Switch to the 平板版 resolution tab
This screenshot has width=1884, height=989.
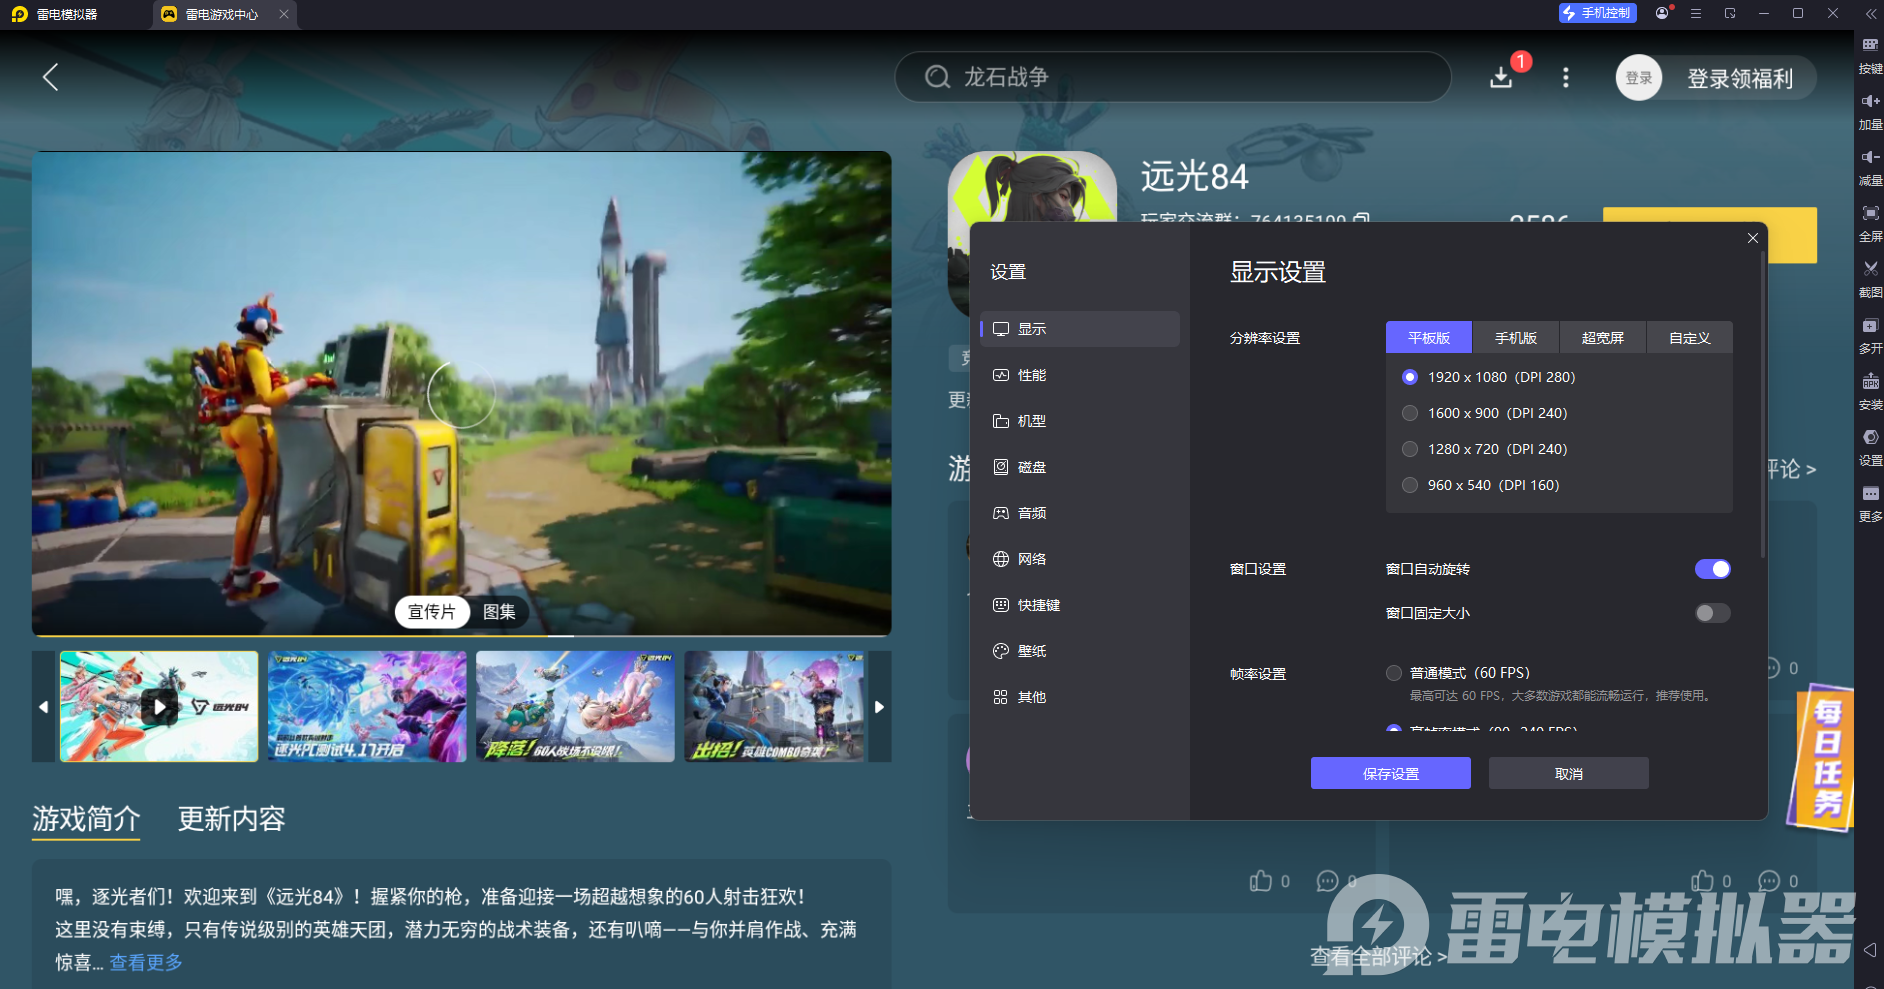pyautogui.click(x=1429, y=338)
